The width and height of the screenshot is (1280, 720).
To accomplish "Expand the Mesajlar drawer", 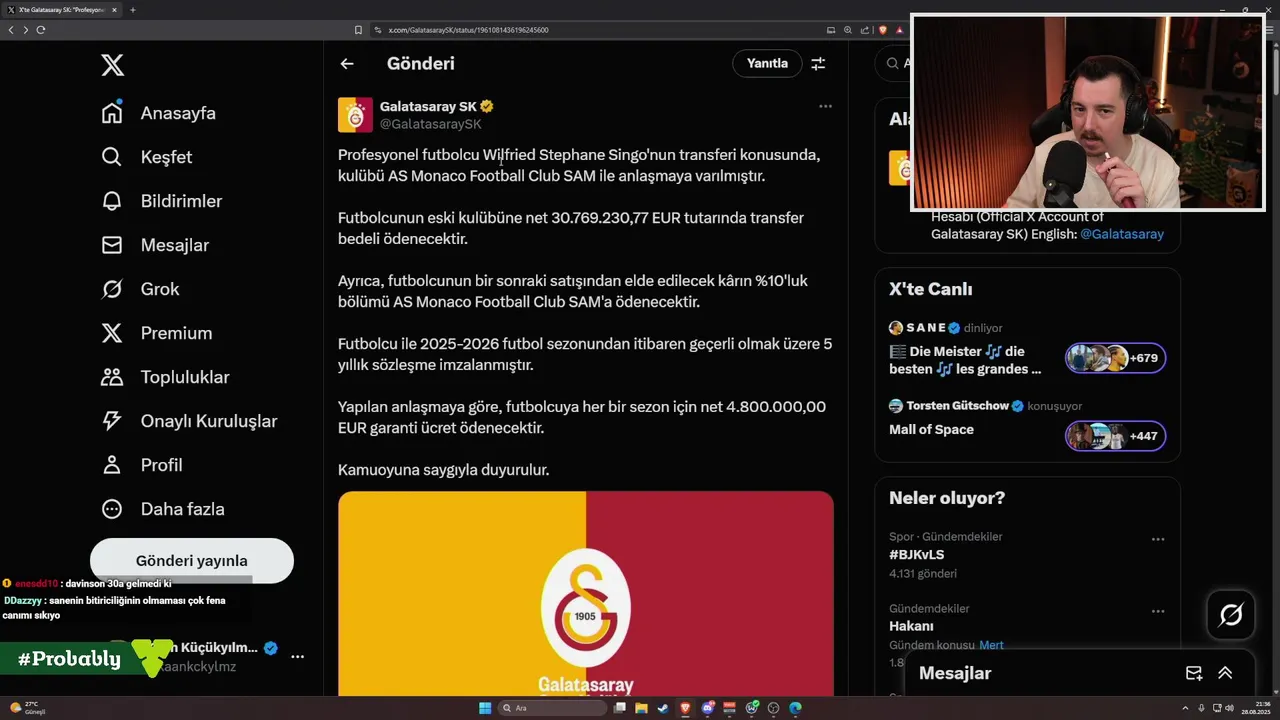I will coord(1225,673).
